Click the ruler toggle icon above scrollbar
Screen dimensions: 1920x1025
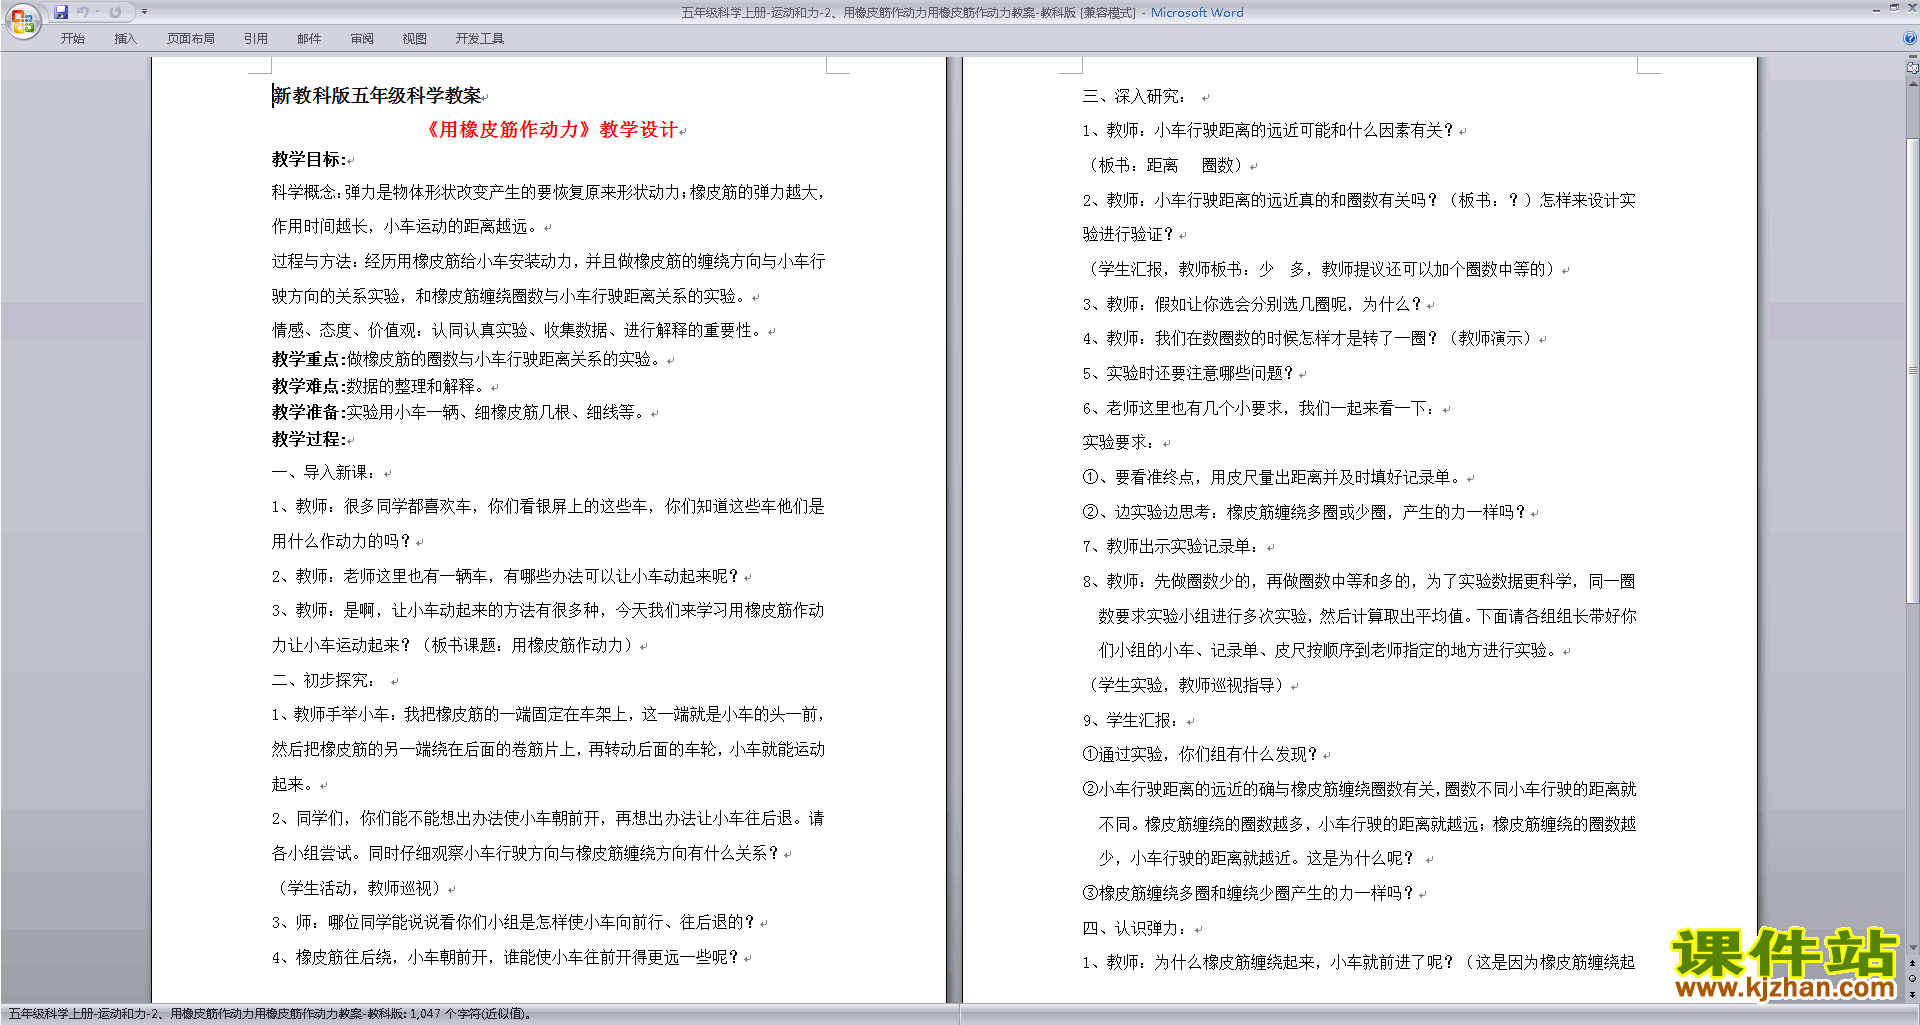[1912, 69]
